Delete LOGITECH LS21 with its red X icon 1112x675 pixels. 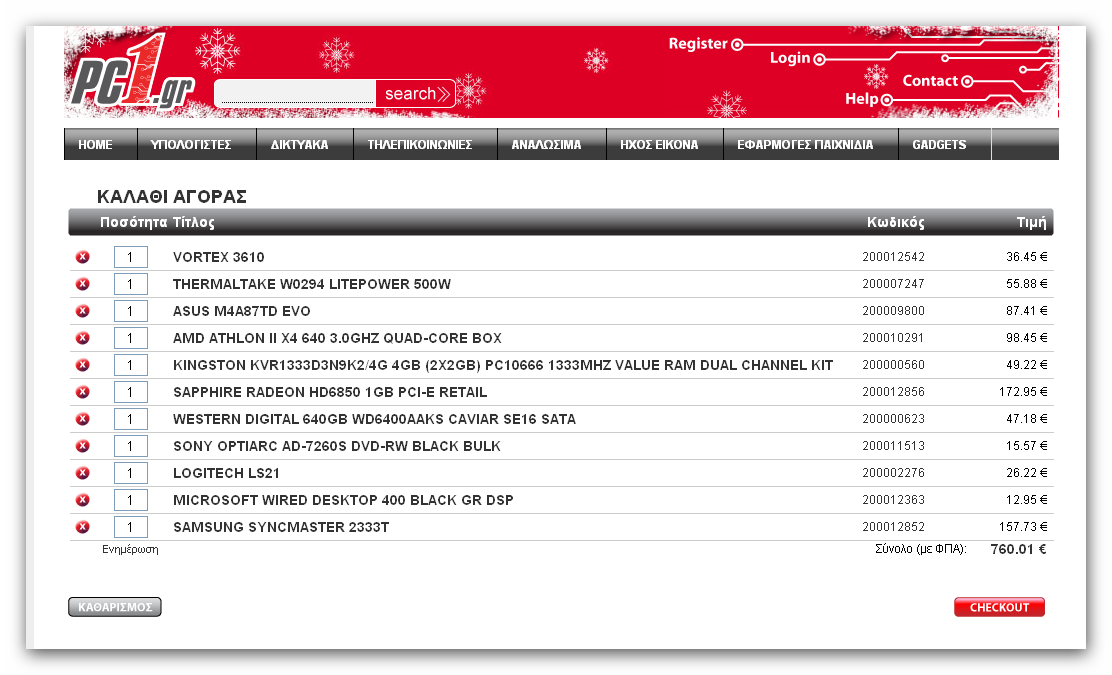pos(83,472)
